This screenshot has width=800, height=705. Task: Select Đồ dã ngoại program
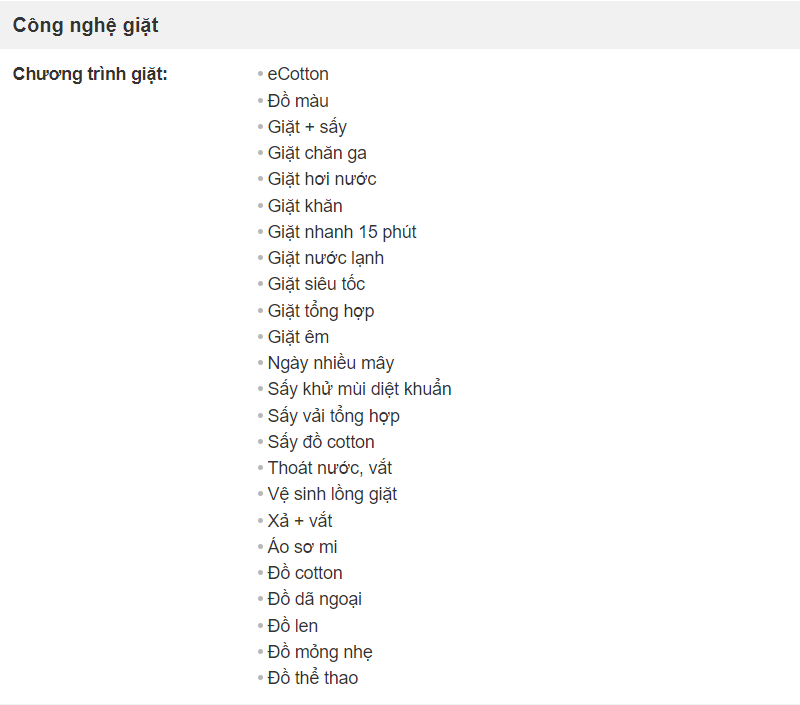pos(315,599)
